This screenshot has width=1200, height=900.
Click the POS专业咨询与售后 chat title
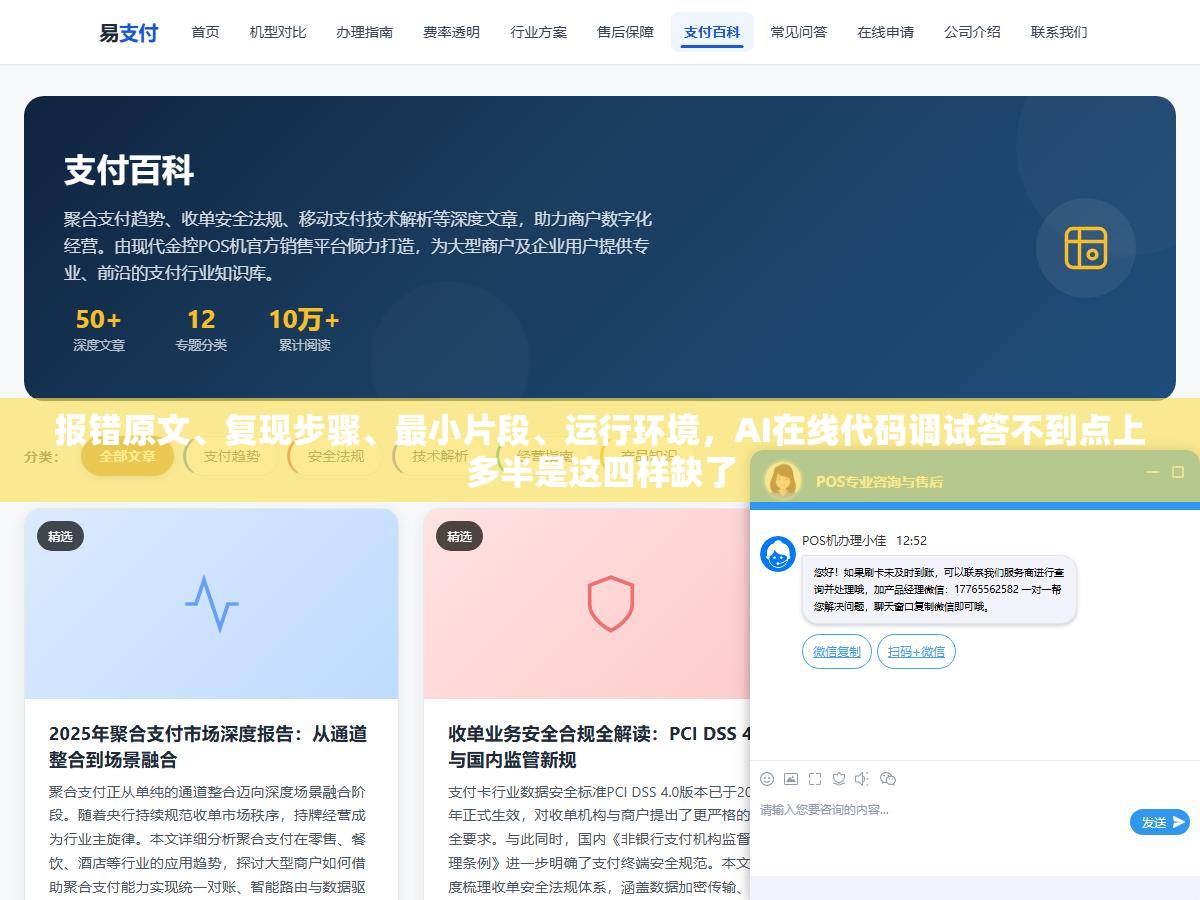(x=879, y=481)
